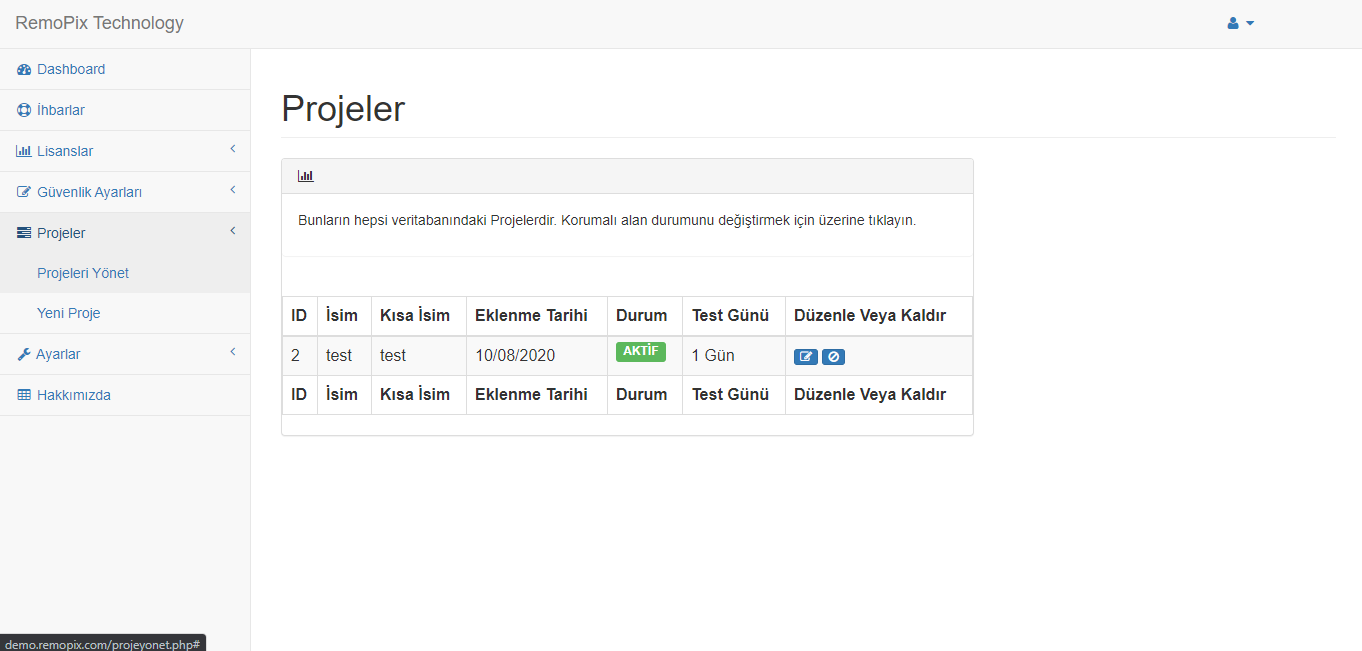Open the Dashboard link

(71, 69)
